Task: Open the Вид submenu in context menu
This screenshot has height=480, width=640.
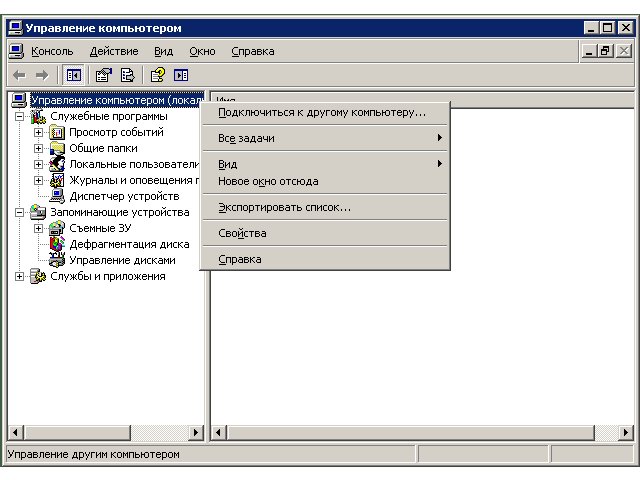Action: tap(325, 164)
